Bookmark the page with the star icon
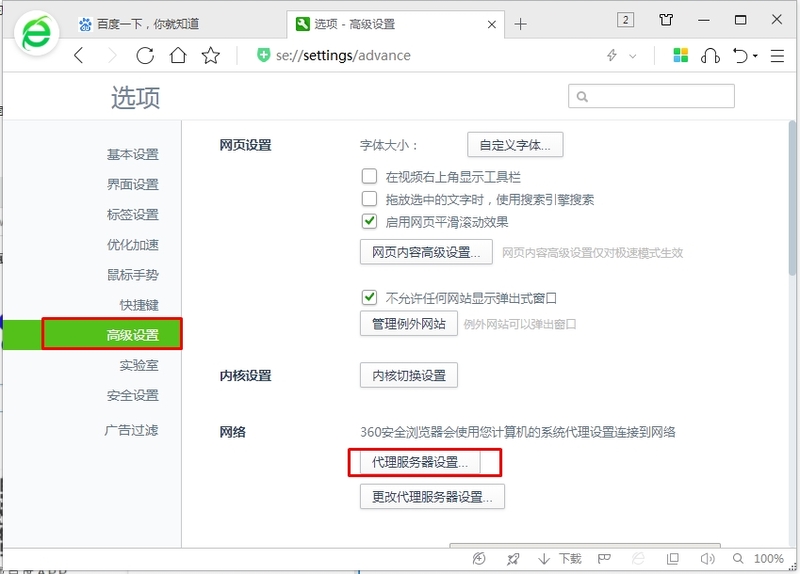 pyautogui.click(x=210, y=55)
